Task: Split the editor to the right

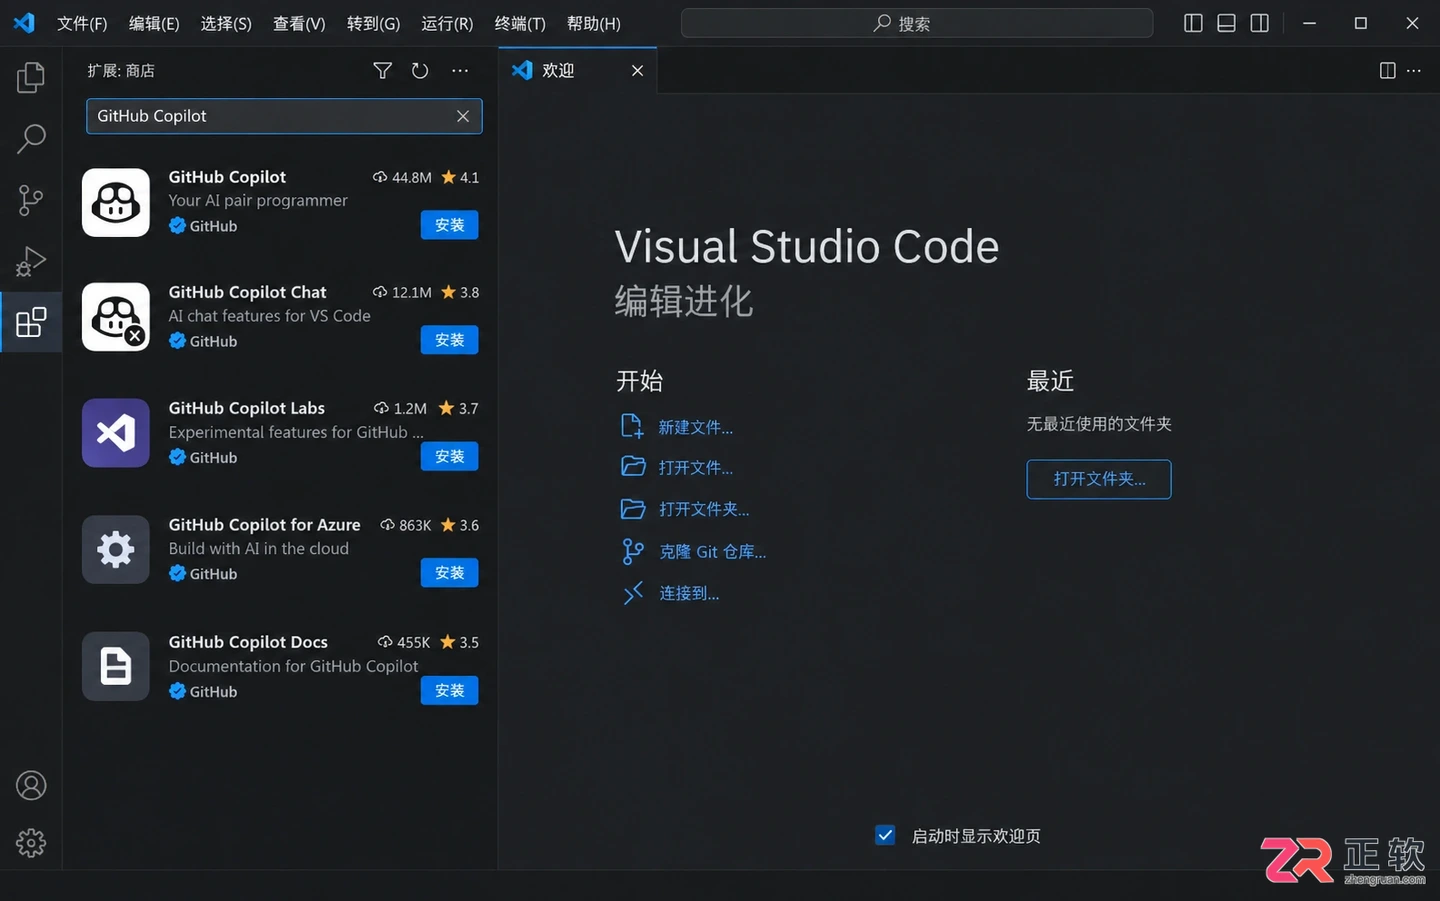Action: click(1387, 70)
